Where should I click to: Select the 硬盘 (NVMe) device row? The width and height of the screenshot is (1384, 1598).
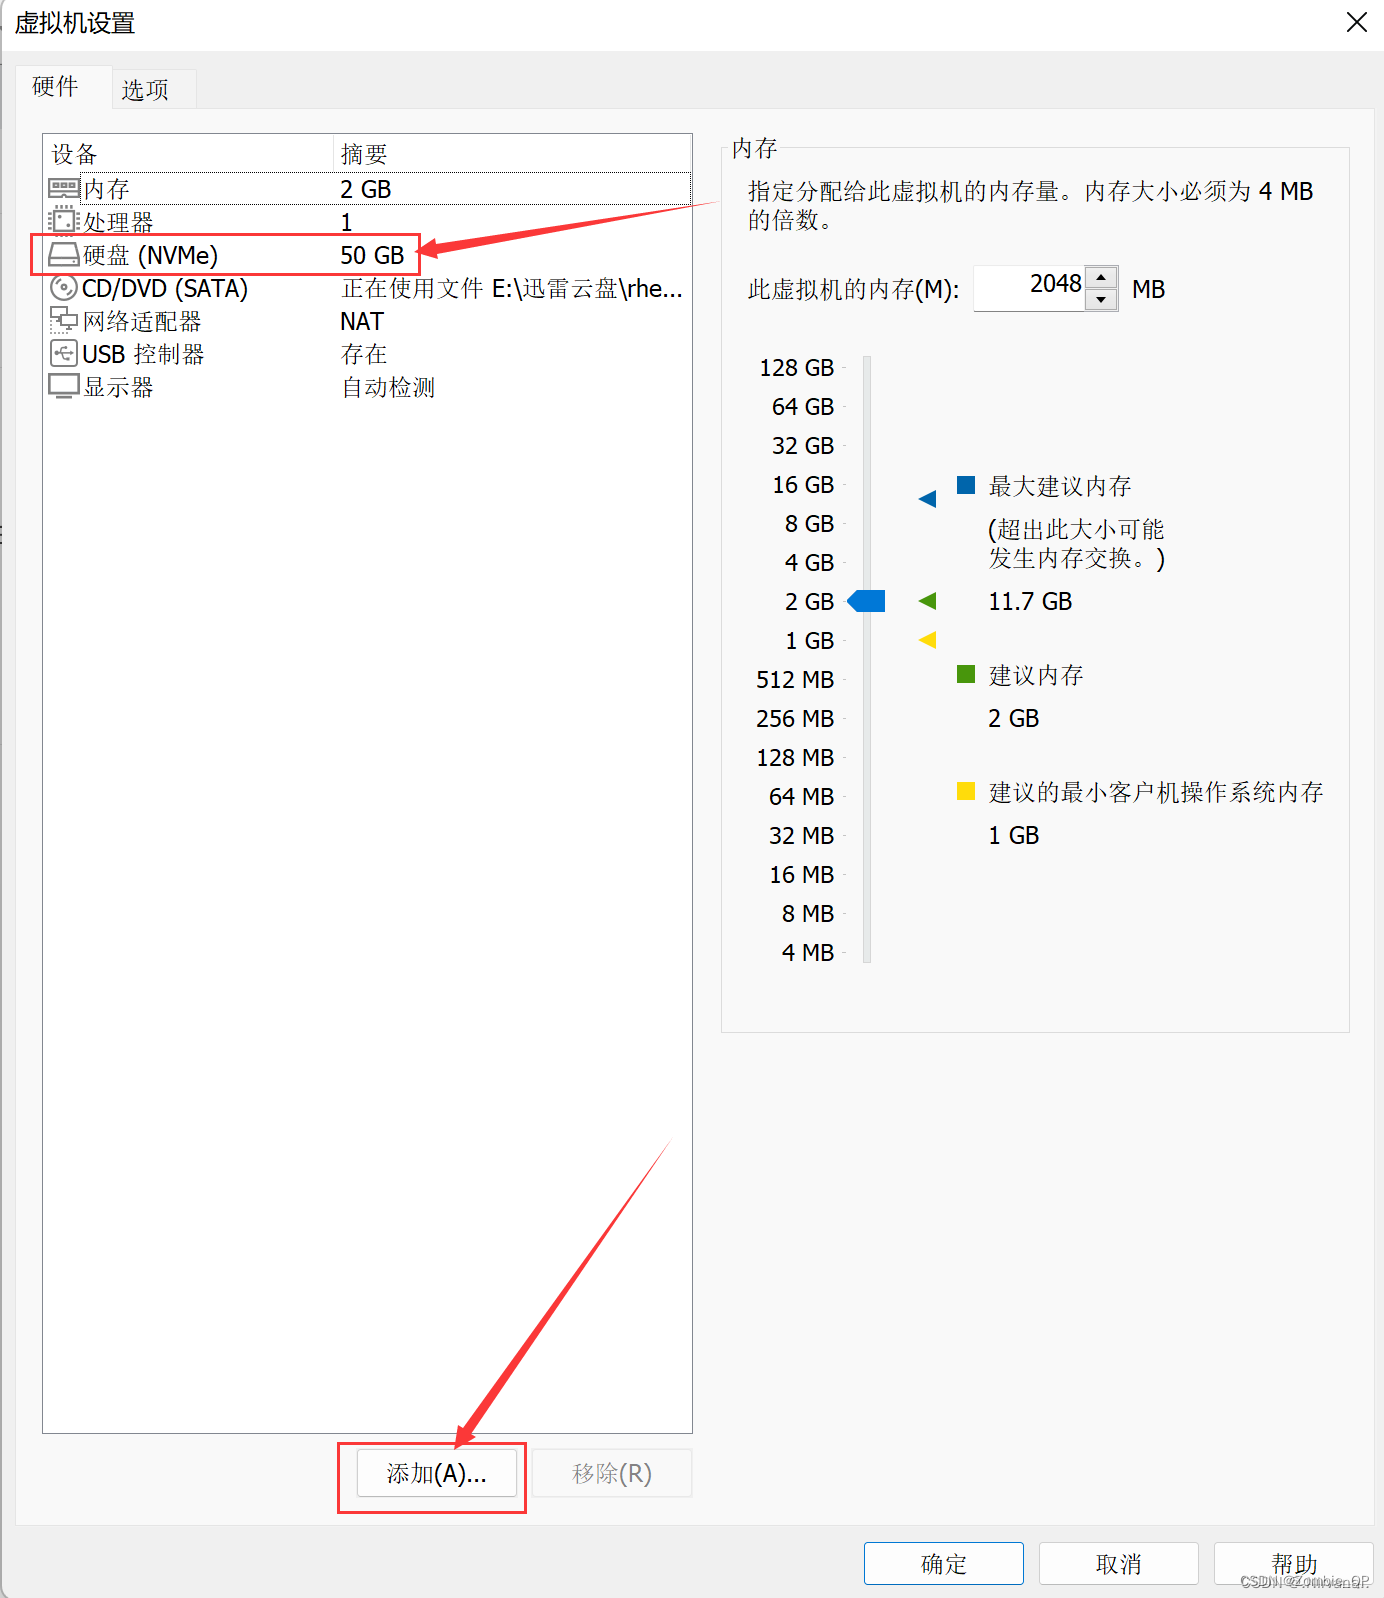click(x=368, y=255)
